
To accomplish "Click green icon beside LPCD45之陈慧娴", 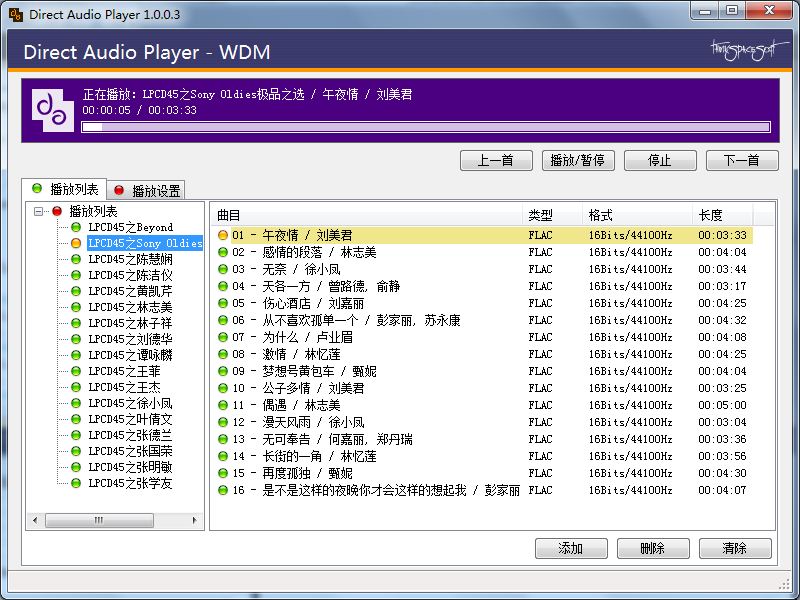I will coord(76,259).
